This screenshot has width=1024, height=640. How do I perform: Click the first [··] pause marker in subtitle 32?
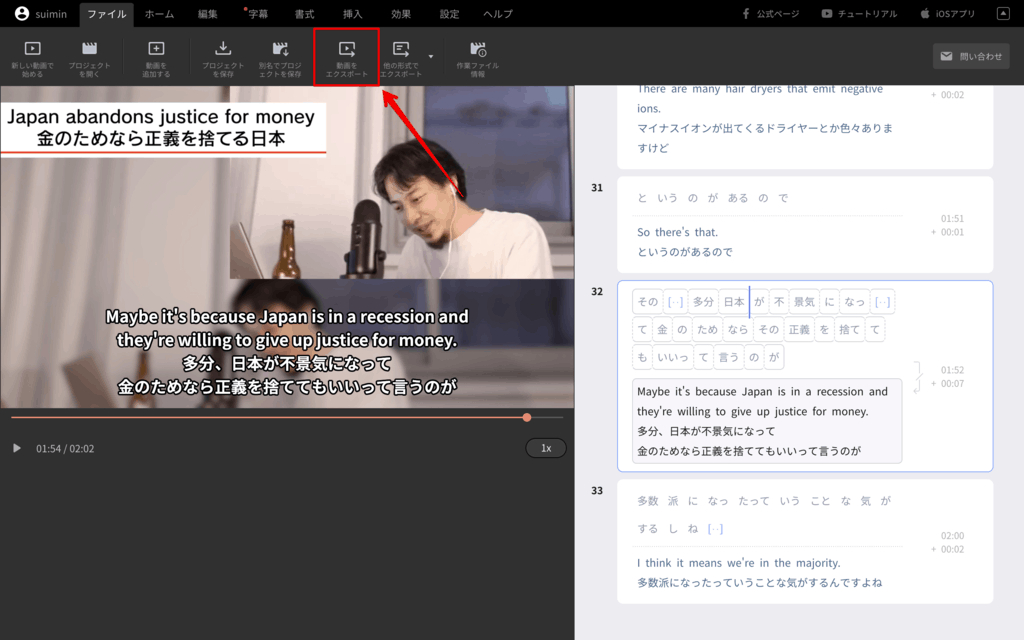pyautogui.click(x=675, y=302)
